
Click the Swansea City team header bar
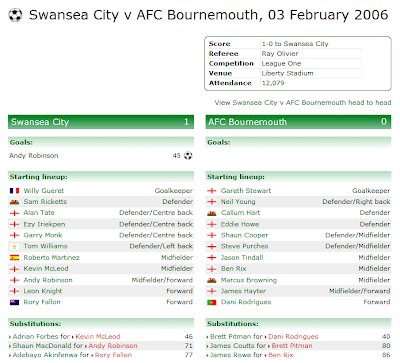[x=101, y=122]
